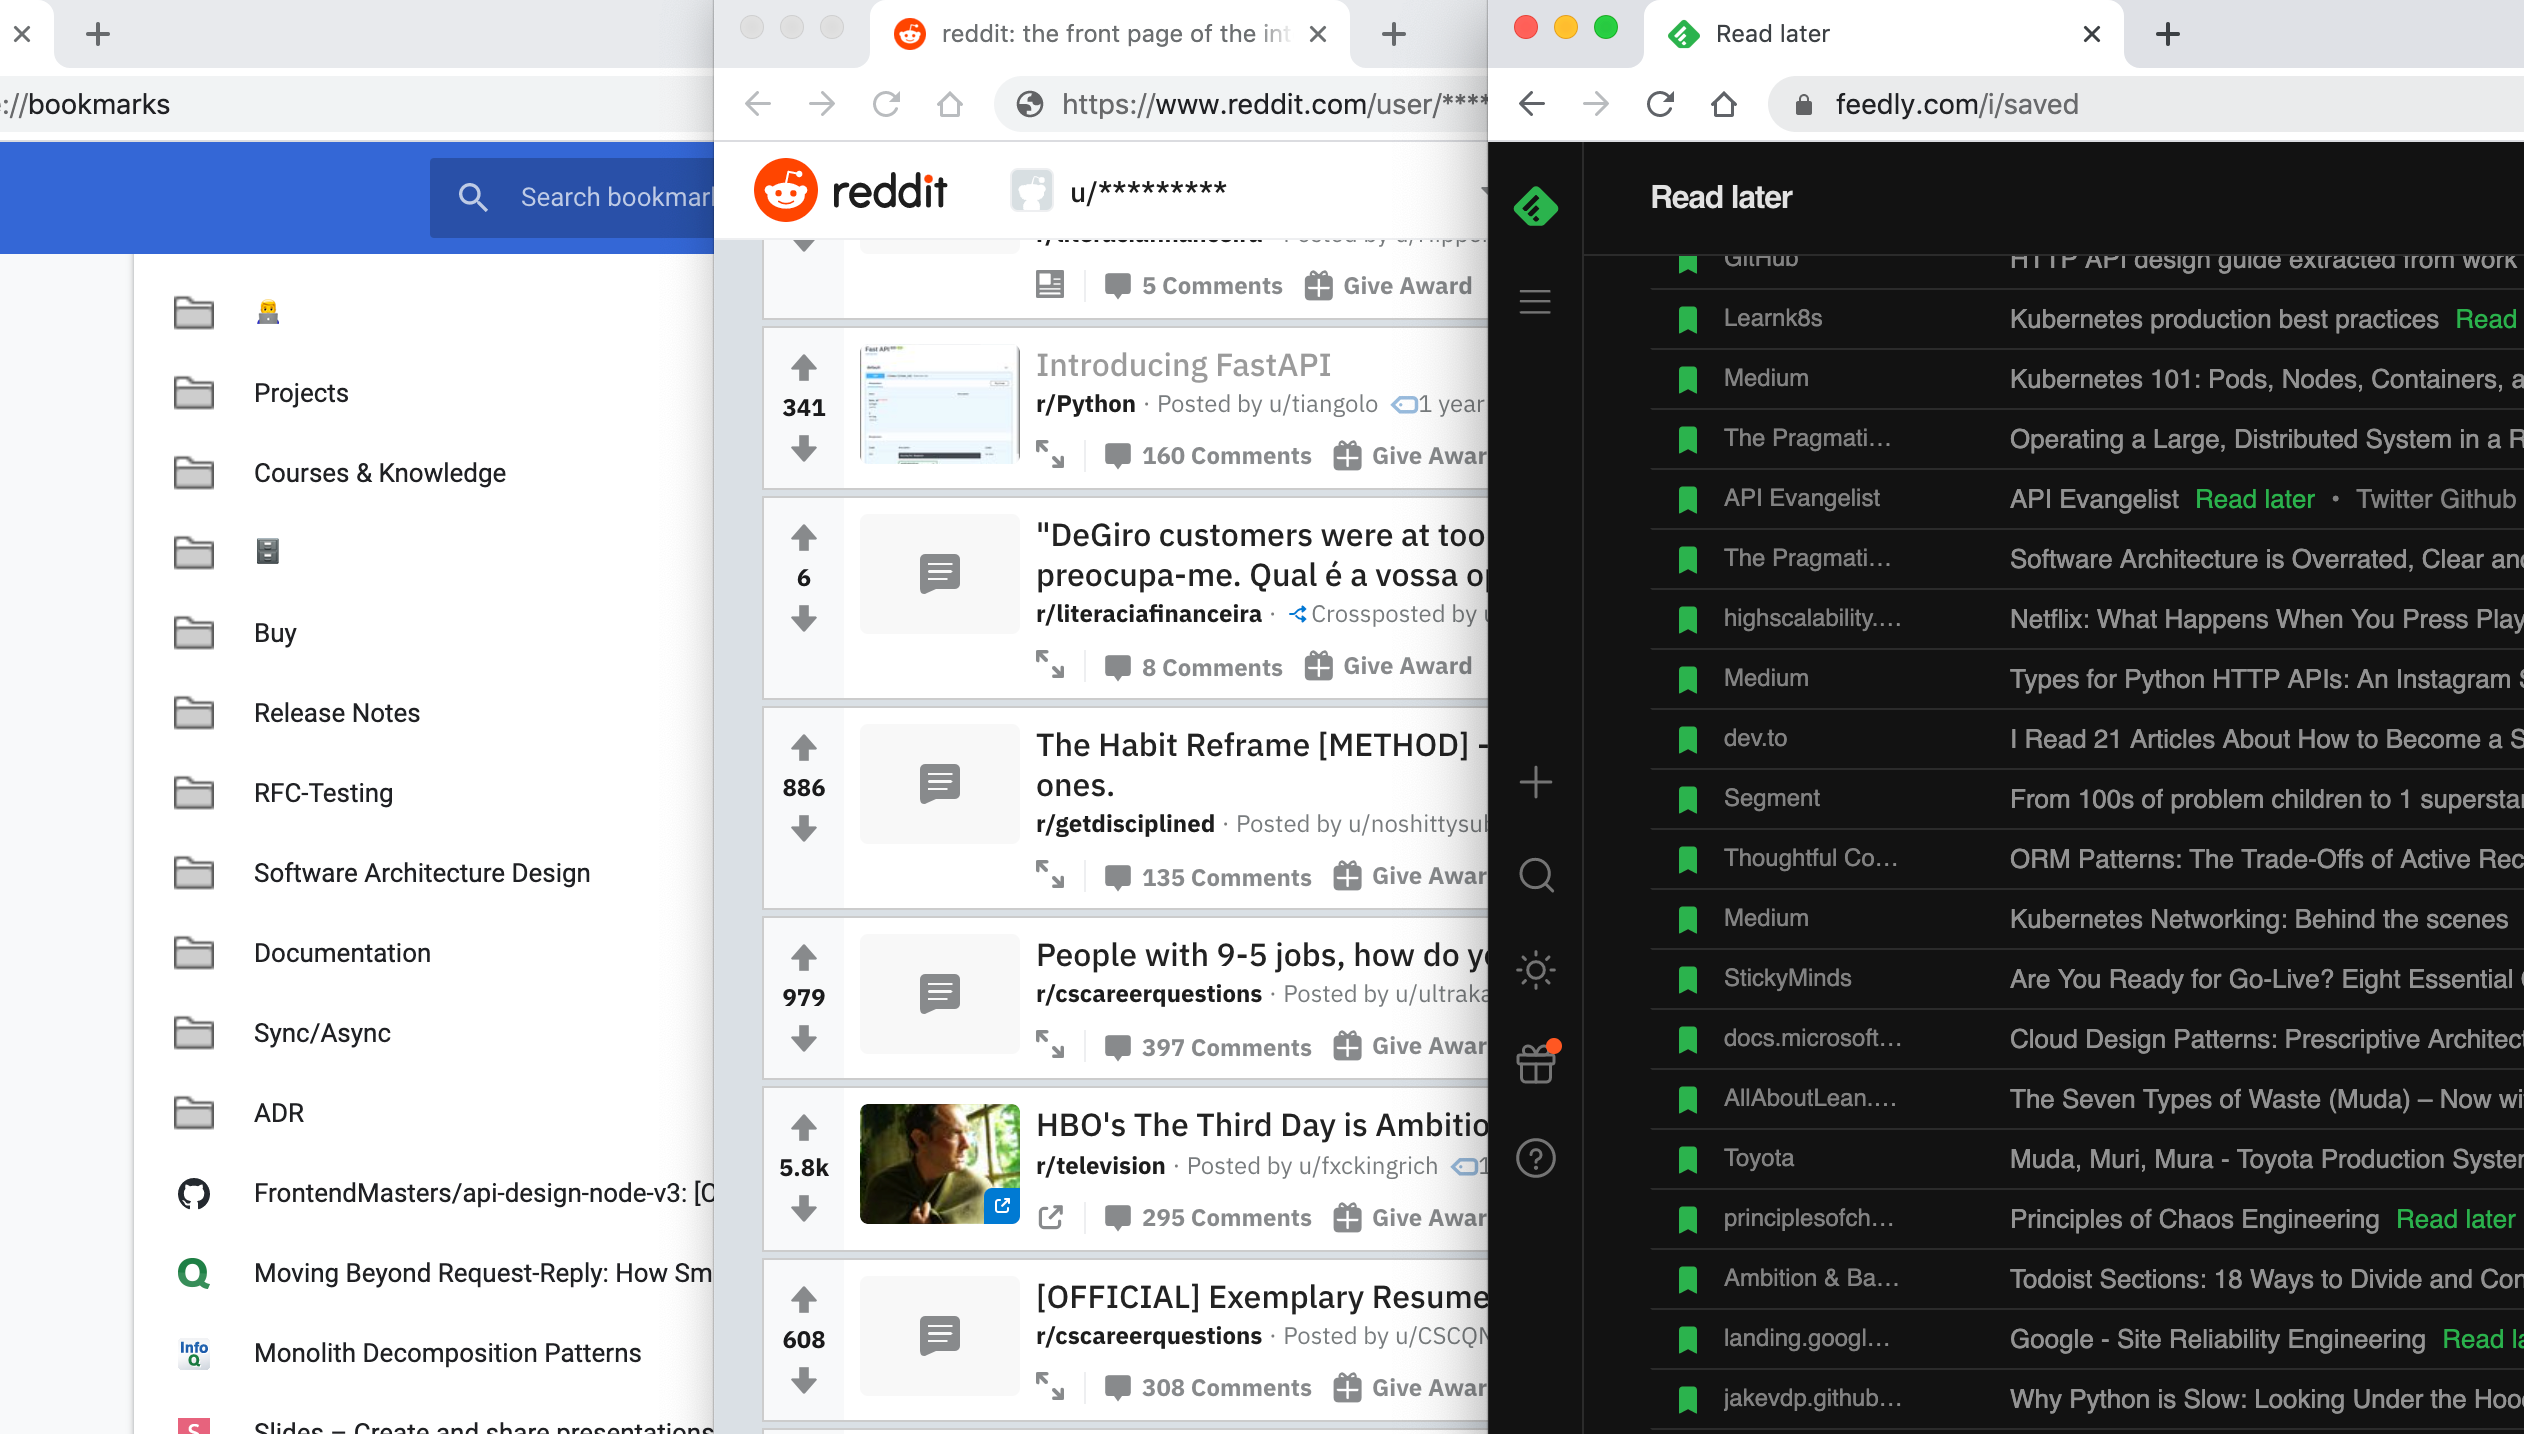This screenshot has width=2524, height=1434.
Task: Open the Feedly gift icon
Action: click(1537, 1063)
